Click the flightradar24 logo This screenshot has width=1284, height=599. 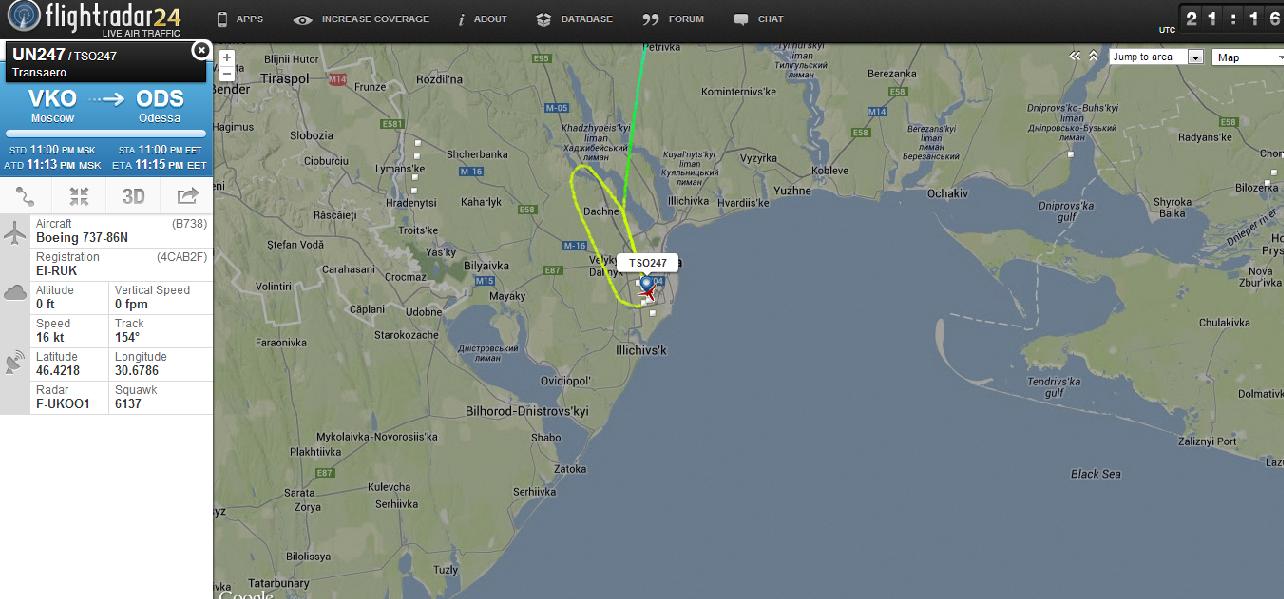(x=95, y=19)
